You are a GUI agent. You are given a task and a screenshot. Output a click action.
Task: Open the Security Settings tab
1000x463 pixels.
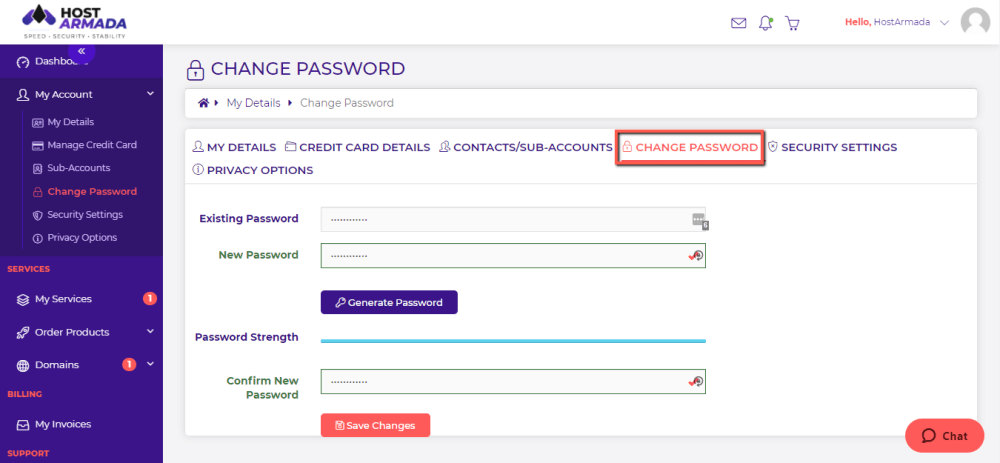coord(832,147)
